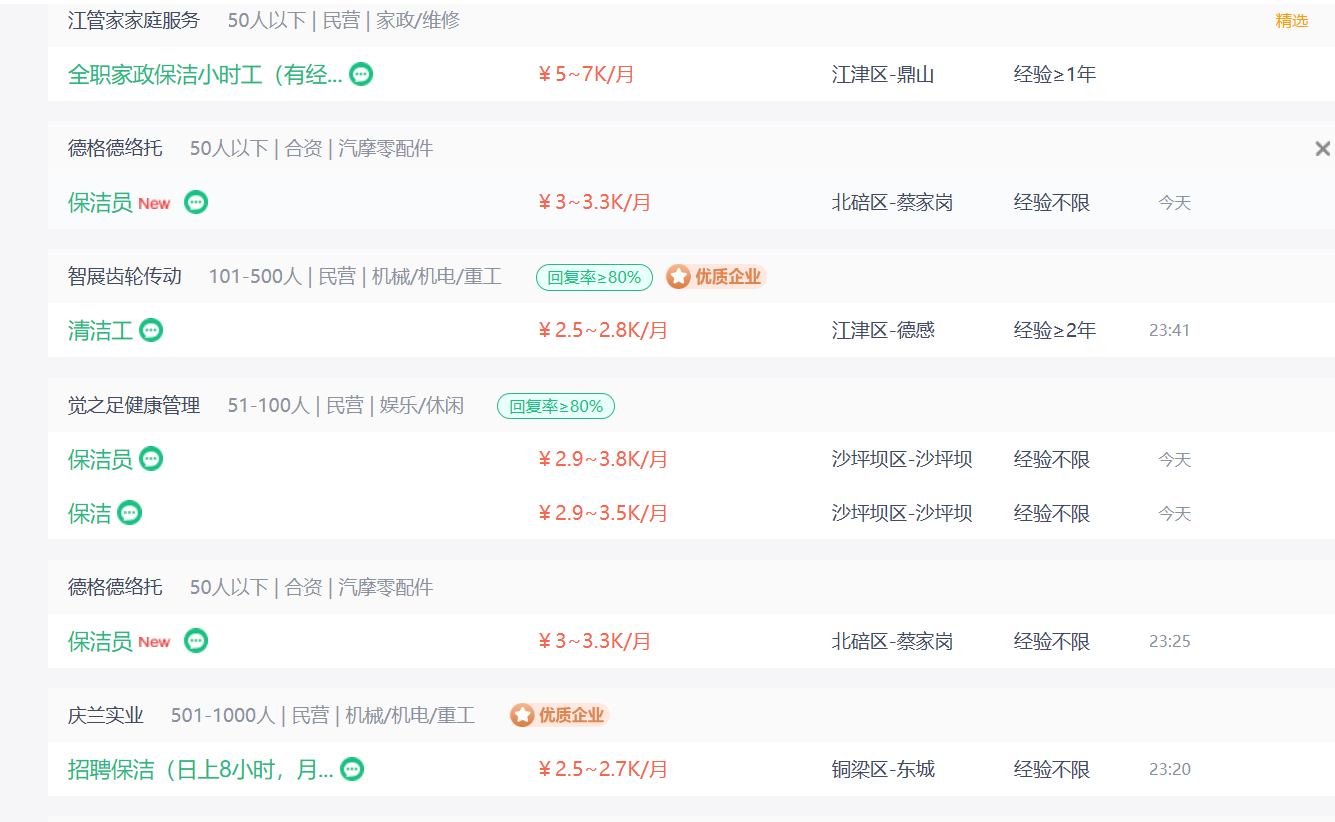Start chat for 清洁工 job

pos(151,330)
